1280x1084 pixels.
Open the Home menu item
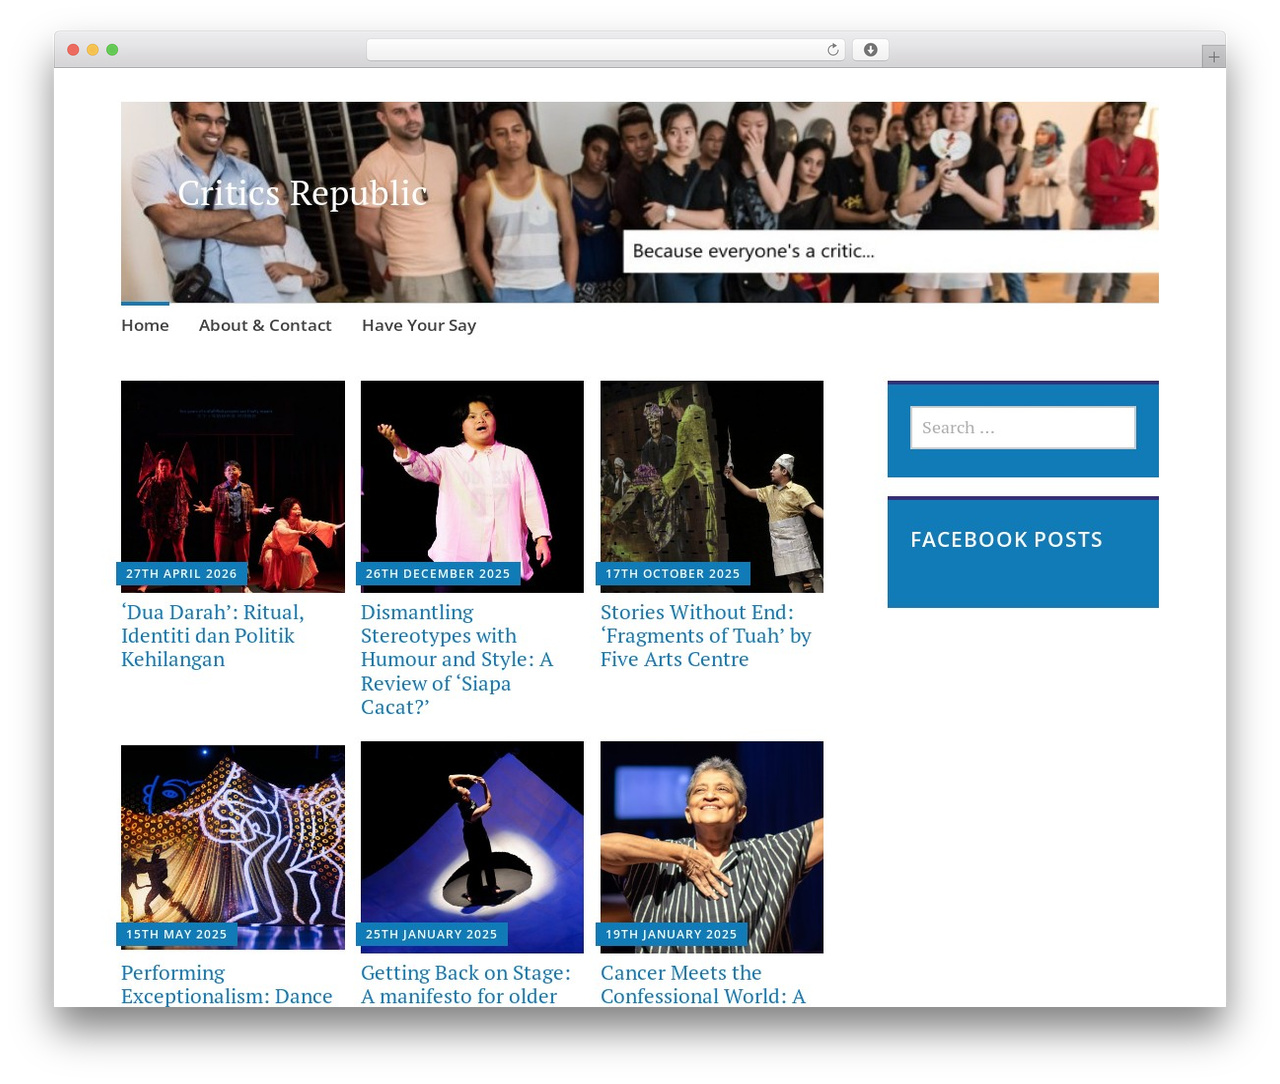[x=145, y=326]
